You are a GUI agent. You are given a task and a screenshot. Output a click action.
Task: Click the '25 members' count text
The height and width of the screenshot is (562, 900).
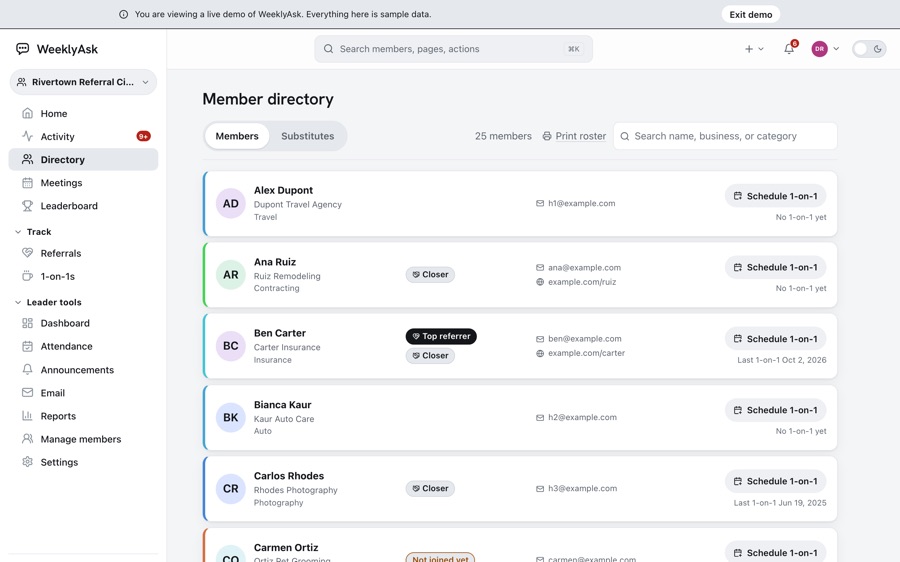(503, 136)
